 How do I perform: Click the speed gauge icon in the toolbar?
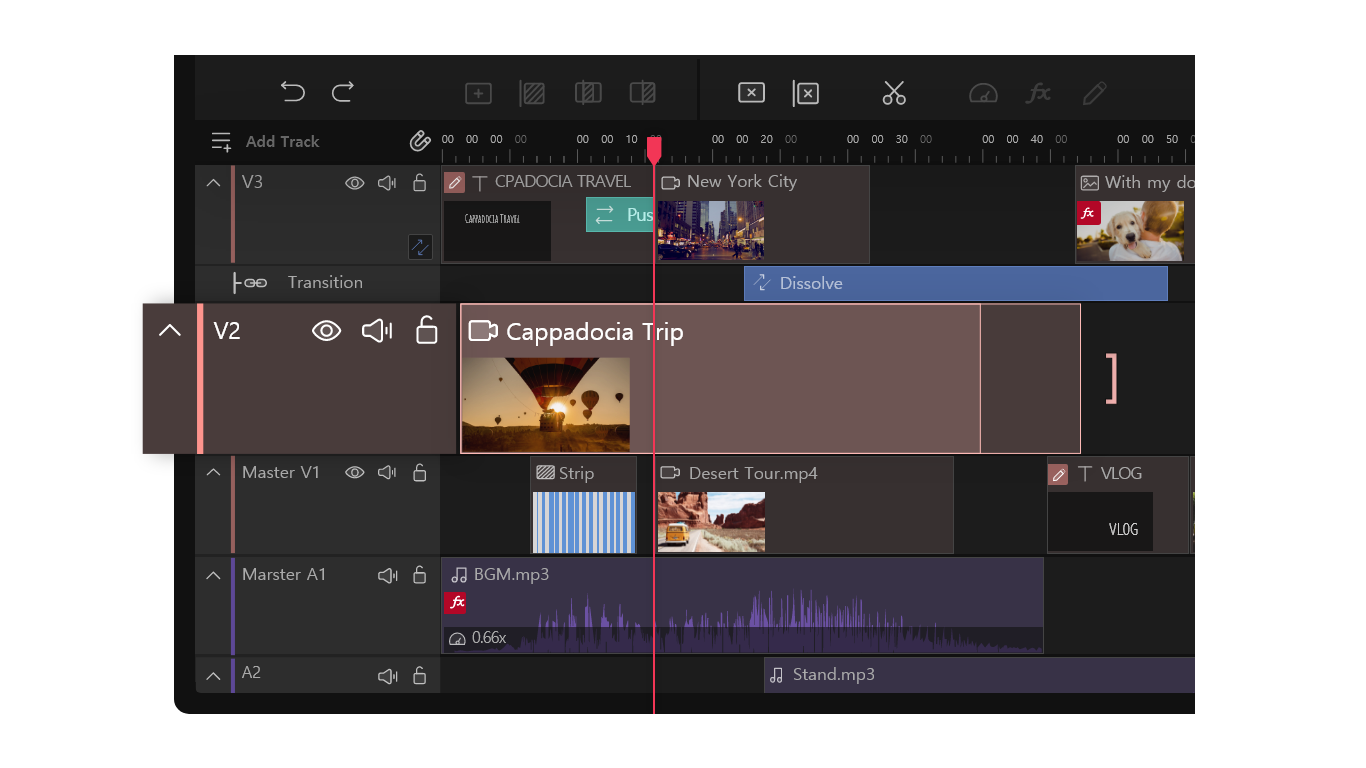click(x=982, y=93)
